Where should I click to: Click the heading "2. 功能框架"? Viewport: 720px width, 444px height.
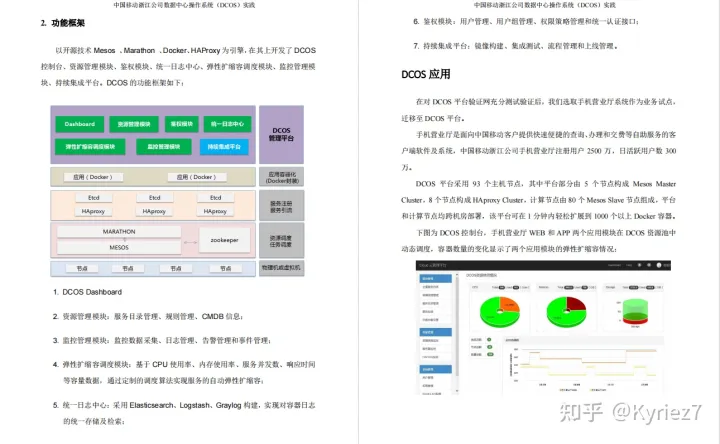click(62, 23)
